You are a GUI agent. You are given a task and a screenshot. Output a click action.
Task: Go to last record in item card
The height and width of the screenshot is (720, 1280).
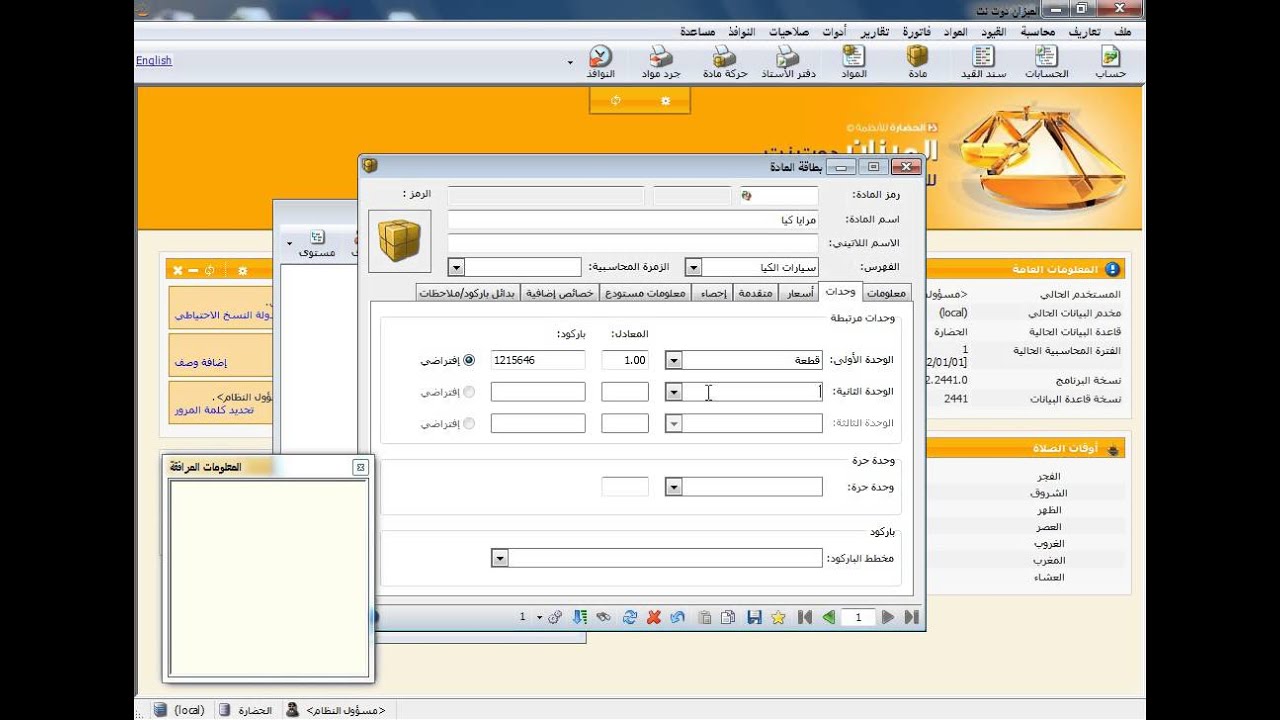(x=911, y=618)
